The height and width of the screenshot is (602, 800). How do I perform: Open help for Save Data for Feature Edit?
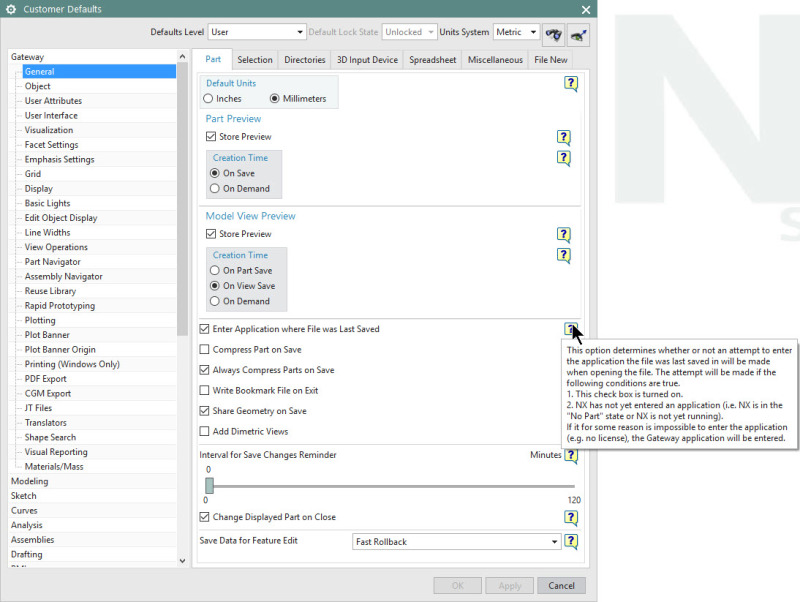(571, 541)
